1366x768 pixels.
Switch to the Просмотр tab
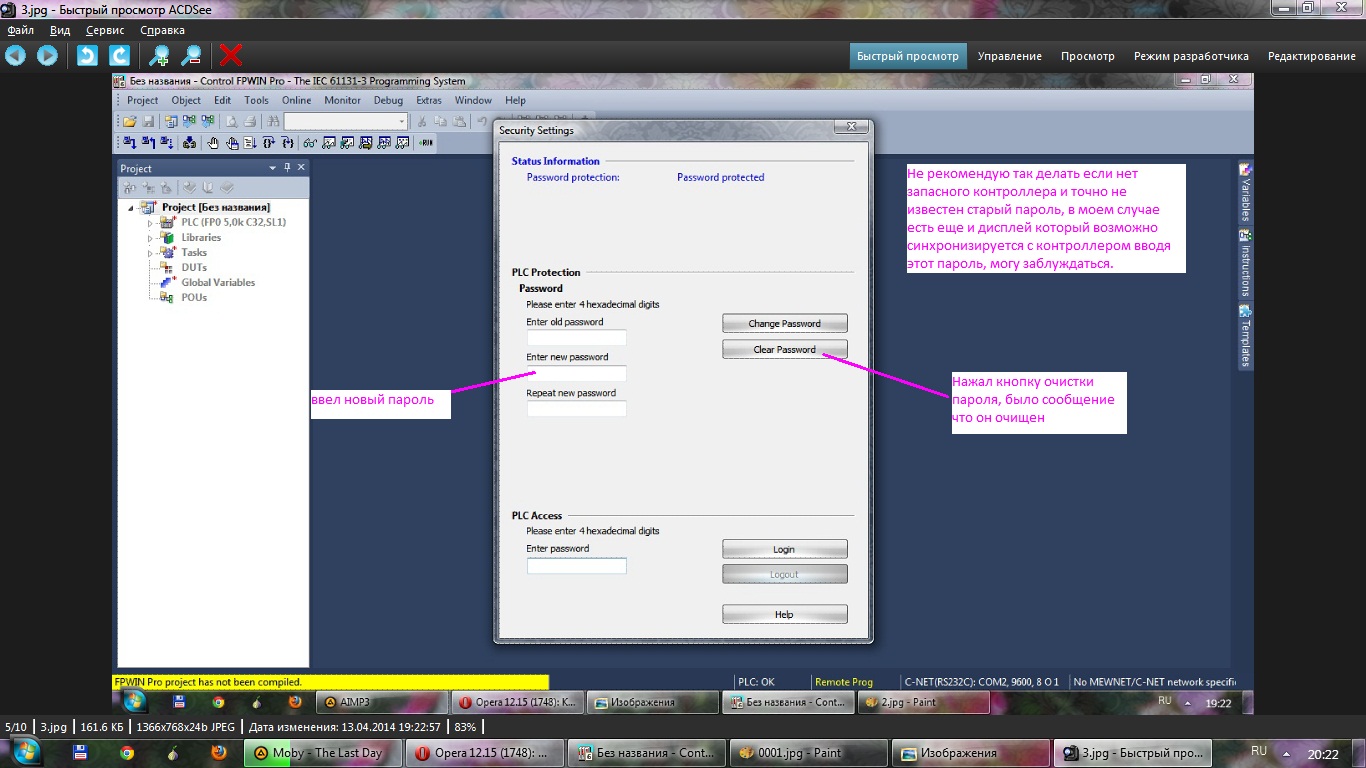(1088, 56)
